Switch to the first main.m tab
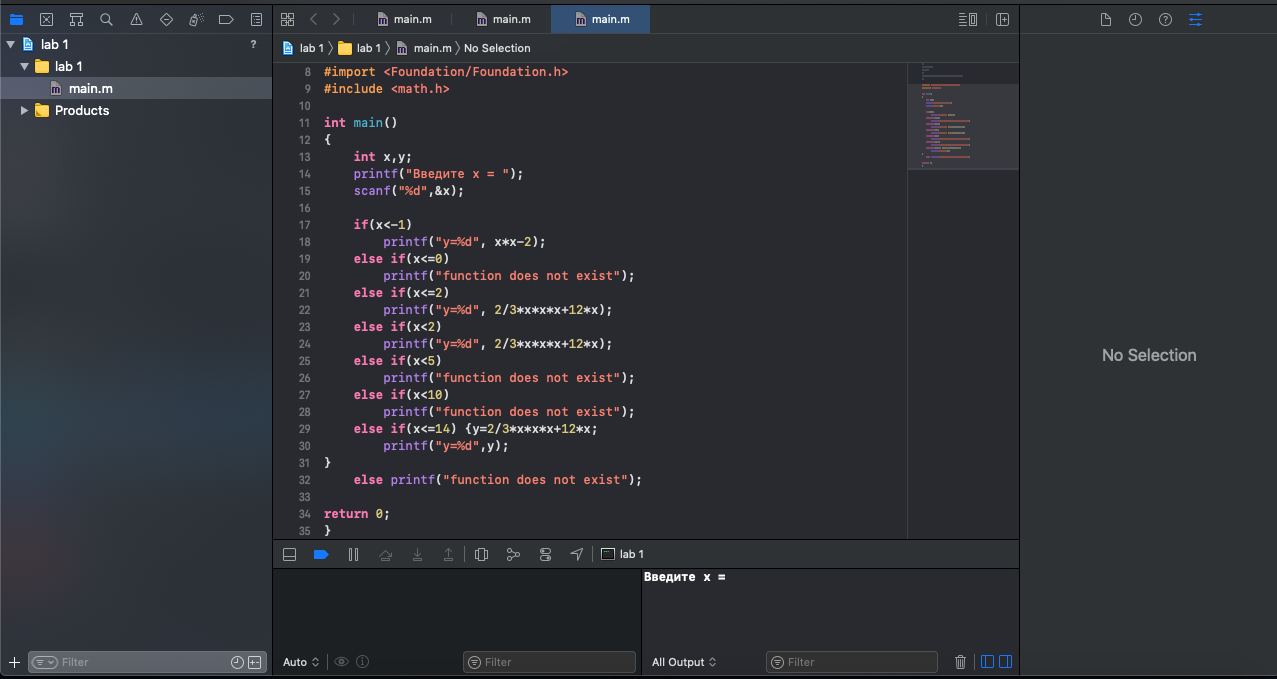The height and width of the screenshot is (679, 1277). click(x=405, y=19)
